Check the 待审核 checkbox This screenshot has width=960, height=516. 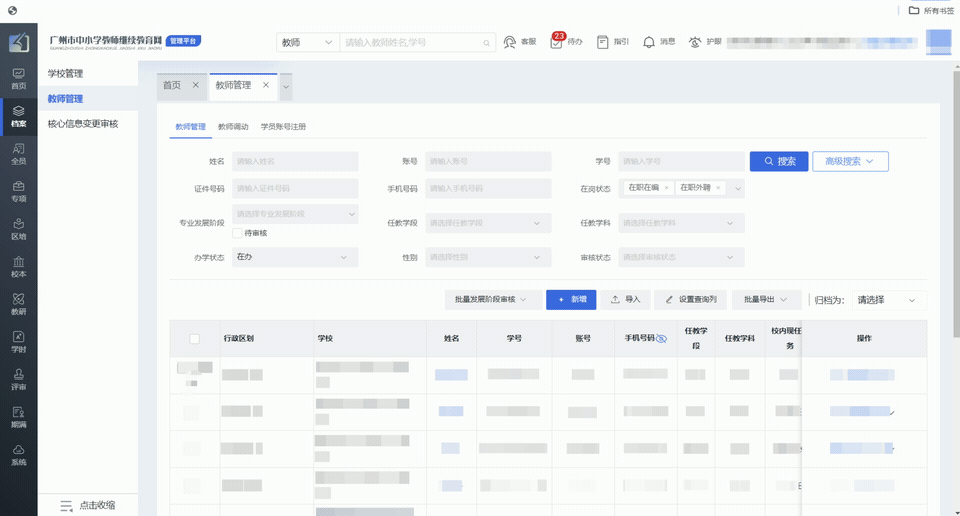click(x=237, y=233)
